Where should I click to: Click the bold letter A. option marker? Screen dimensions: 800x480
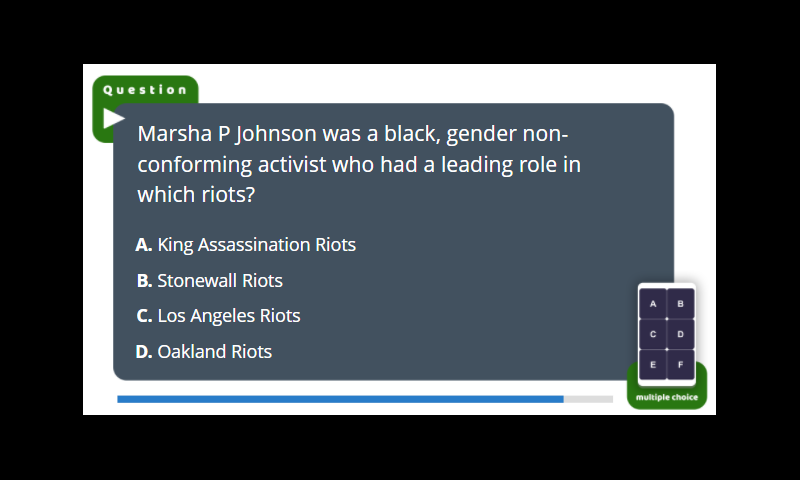coord(144,245)
